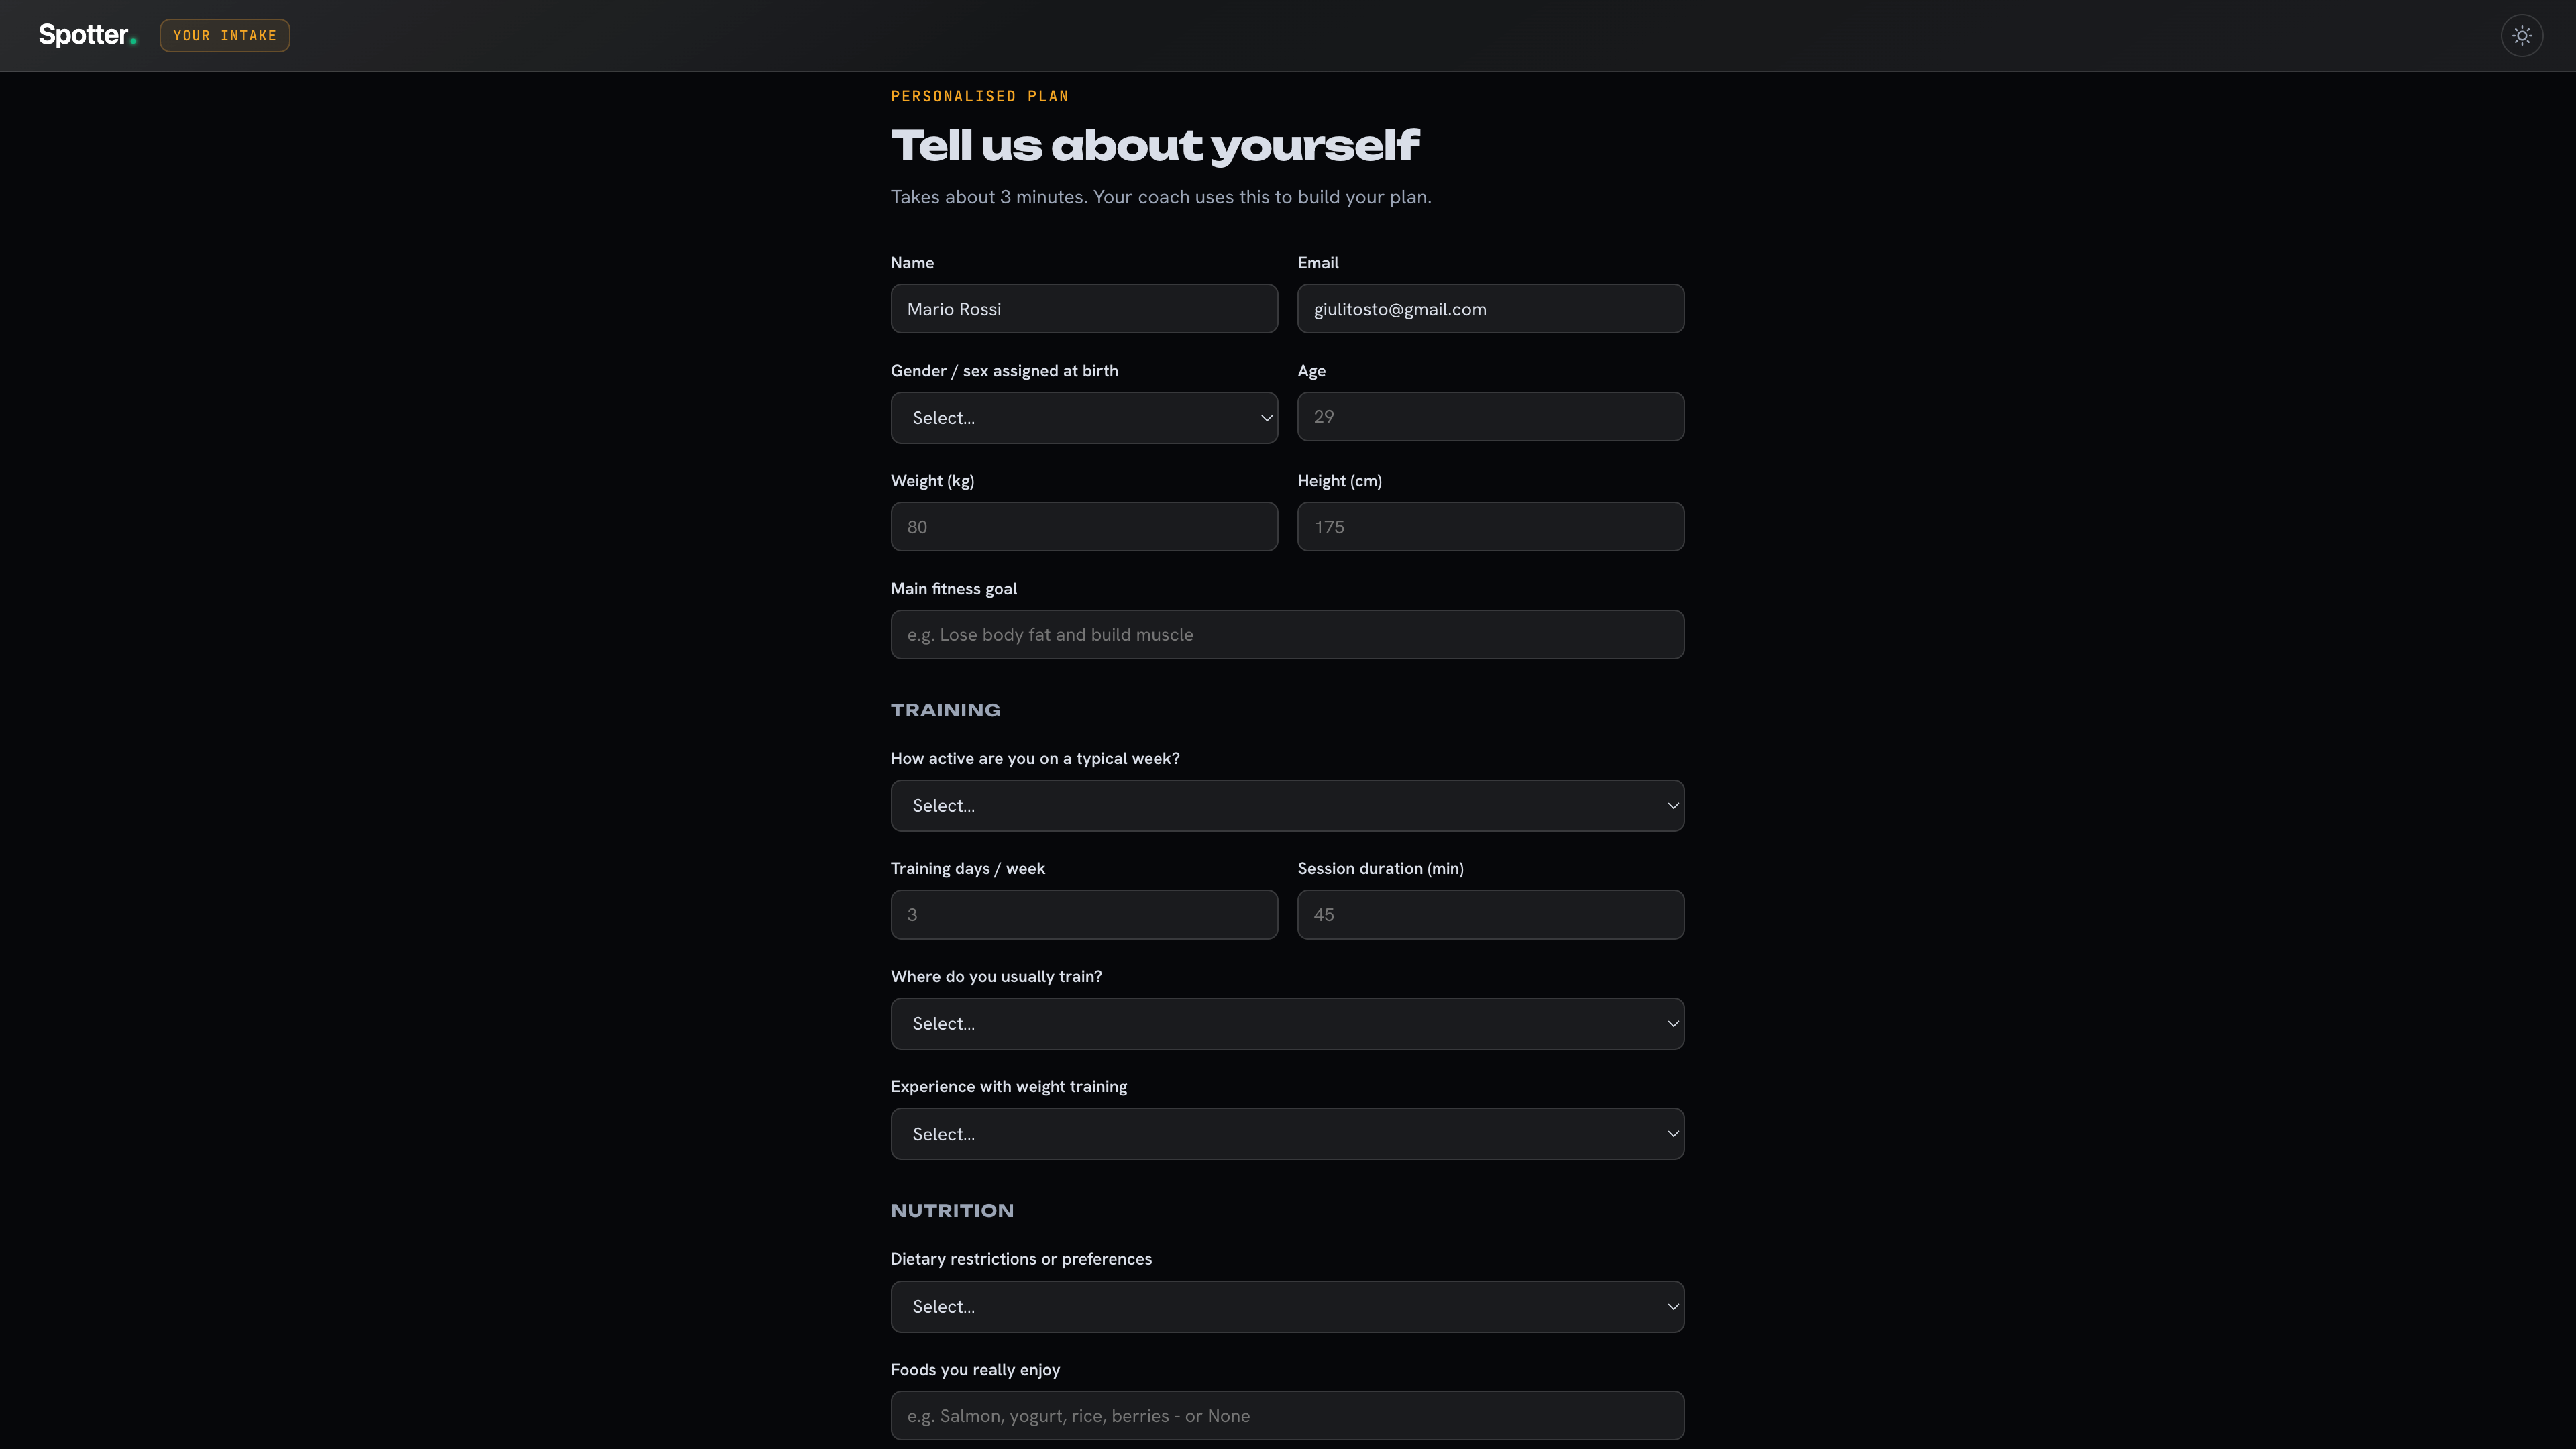Click the Main fitness goal text field
The image size is (2576, 1449).
coord(1287,635)
